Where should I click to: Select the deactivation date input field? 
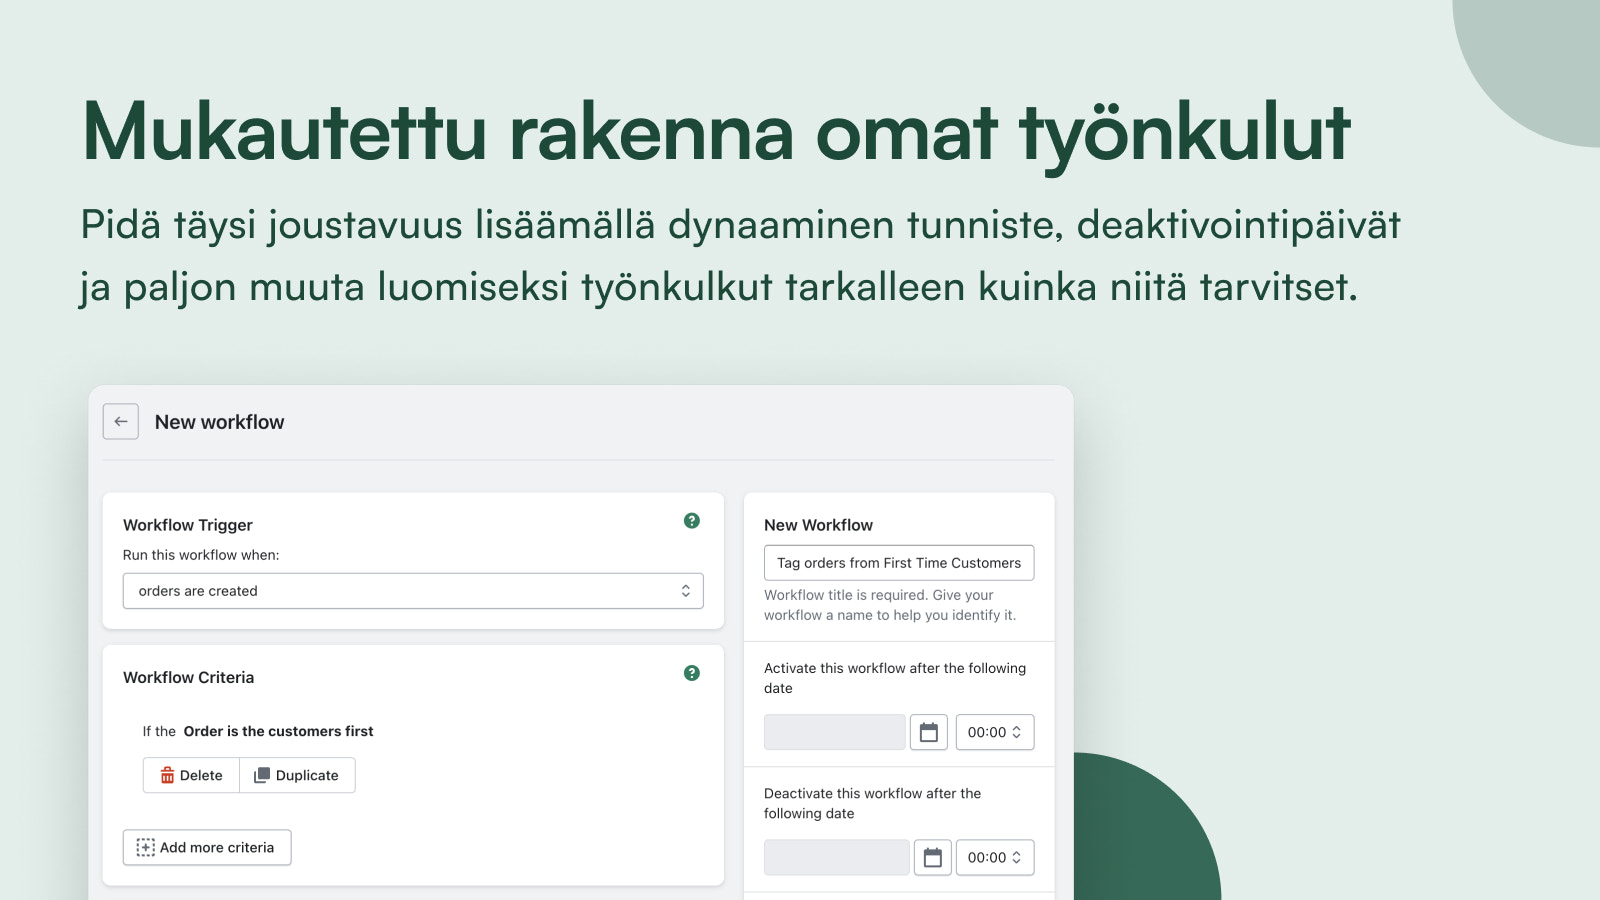pos(837,857)
